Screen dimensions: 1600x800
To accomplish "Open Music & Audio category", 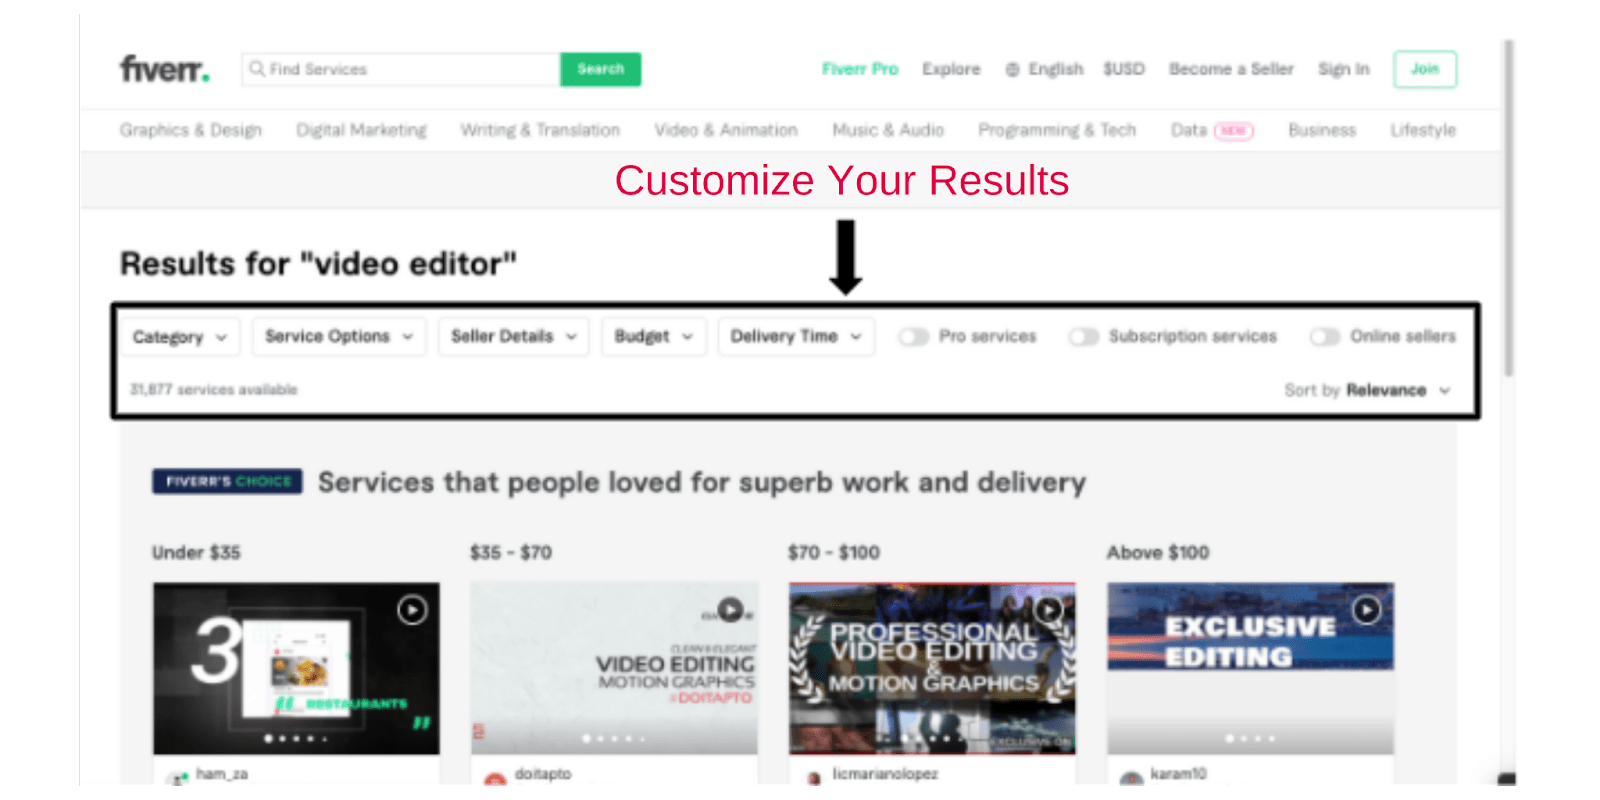I will point(888,130).
